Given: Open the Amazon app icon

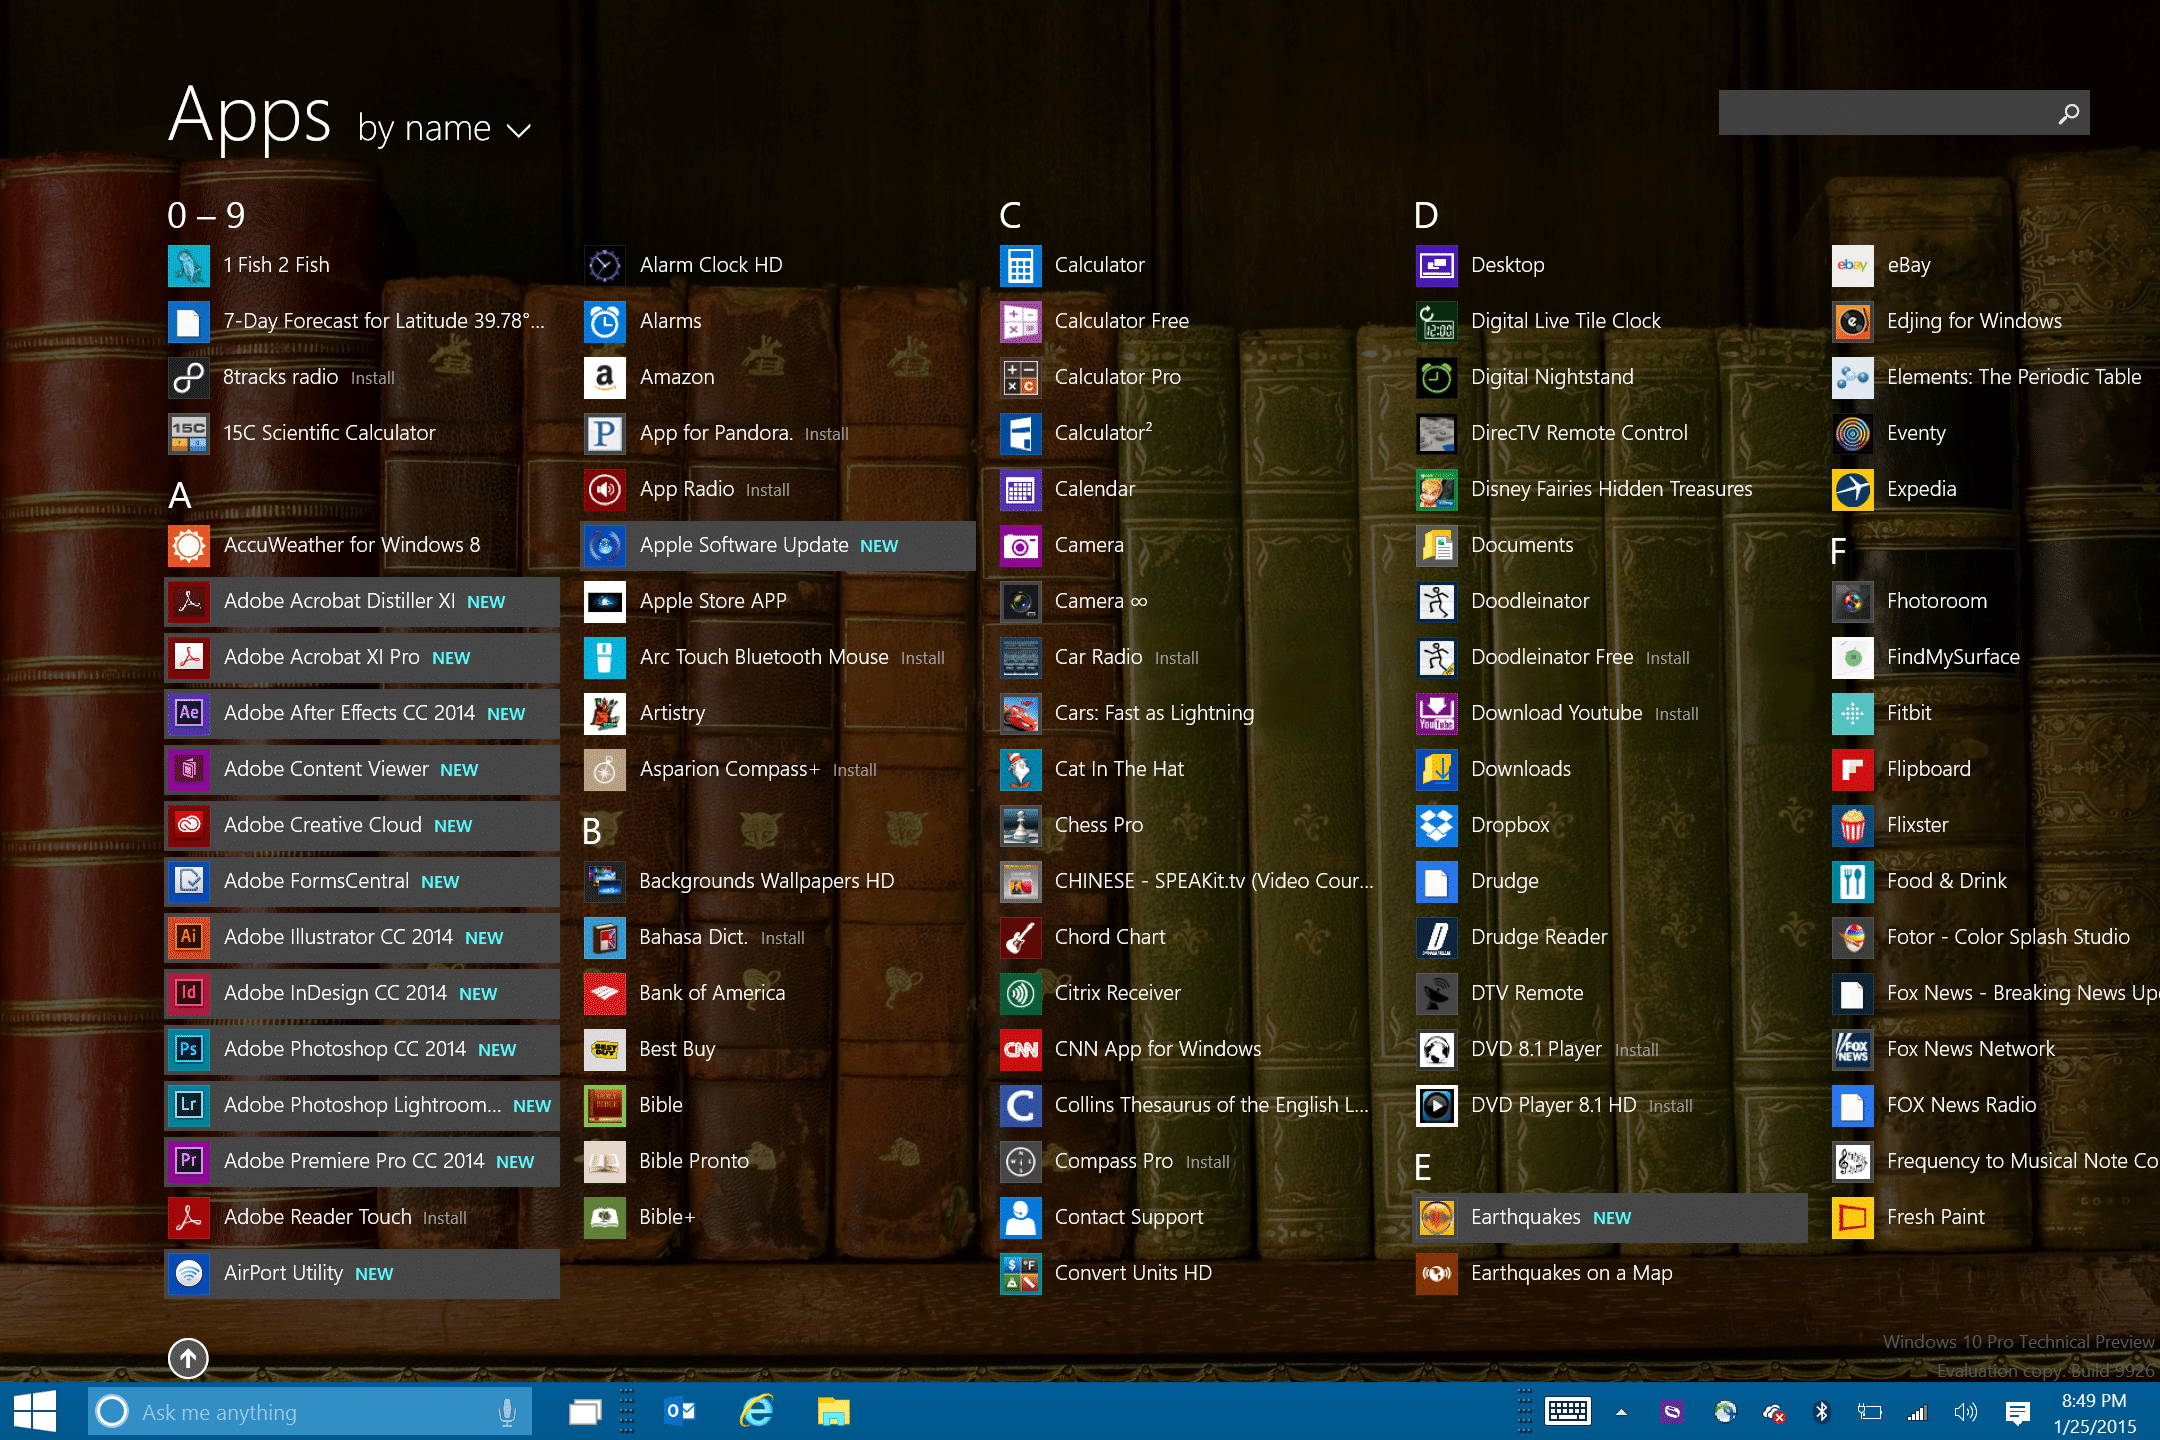Looking at the screenshot, I should [x=605, y=377].
